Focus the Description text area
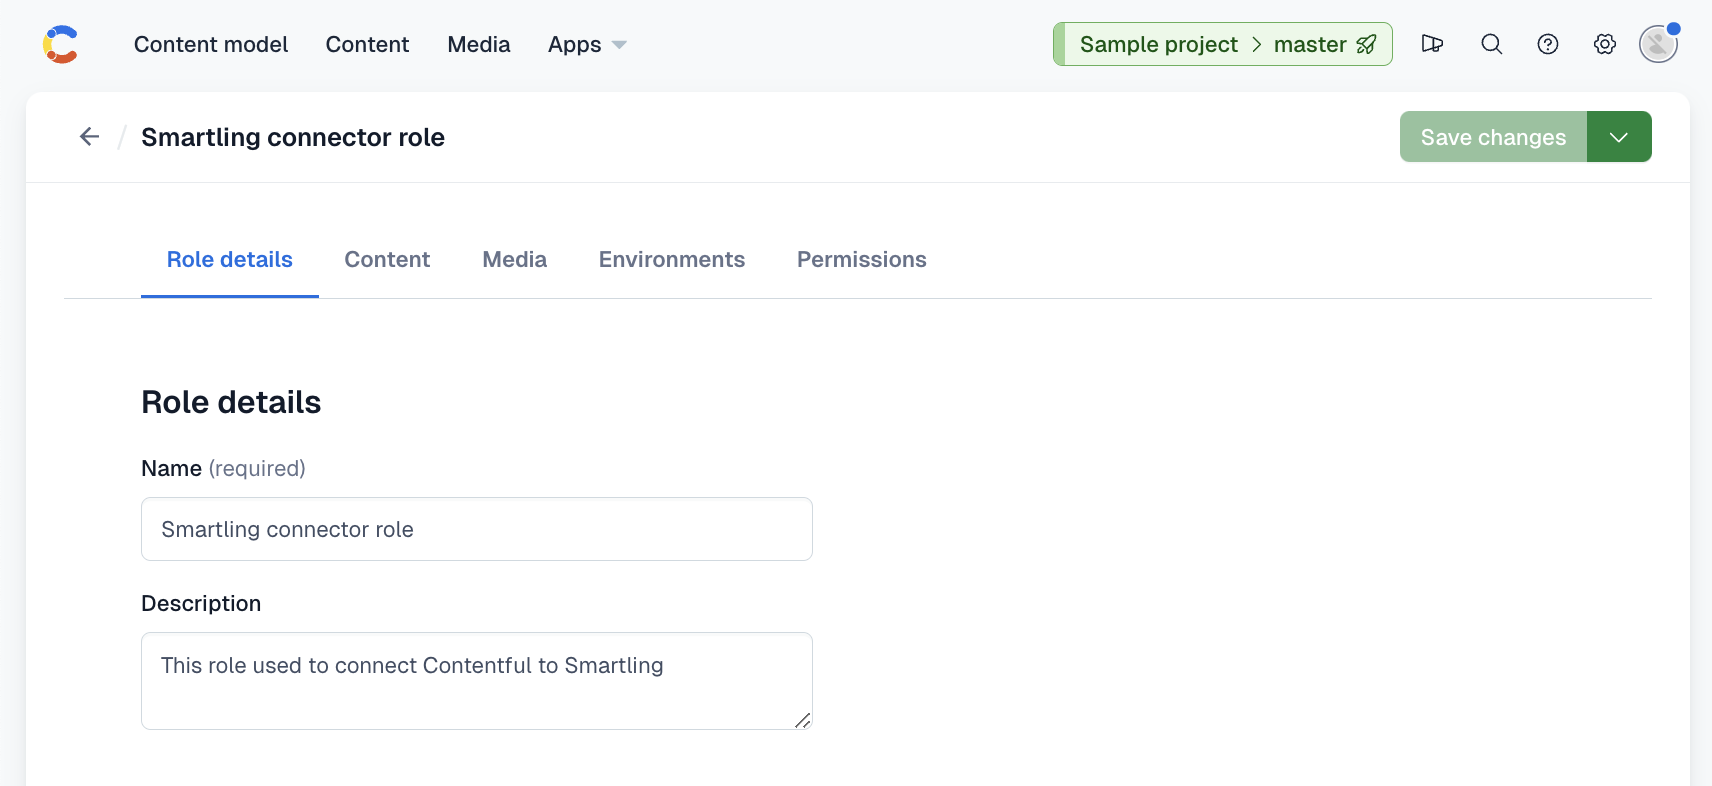 (477, 681)
